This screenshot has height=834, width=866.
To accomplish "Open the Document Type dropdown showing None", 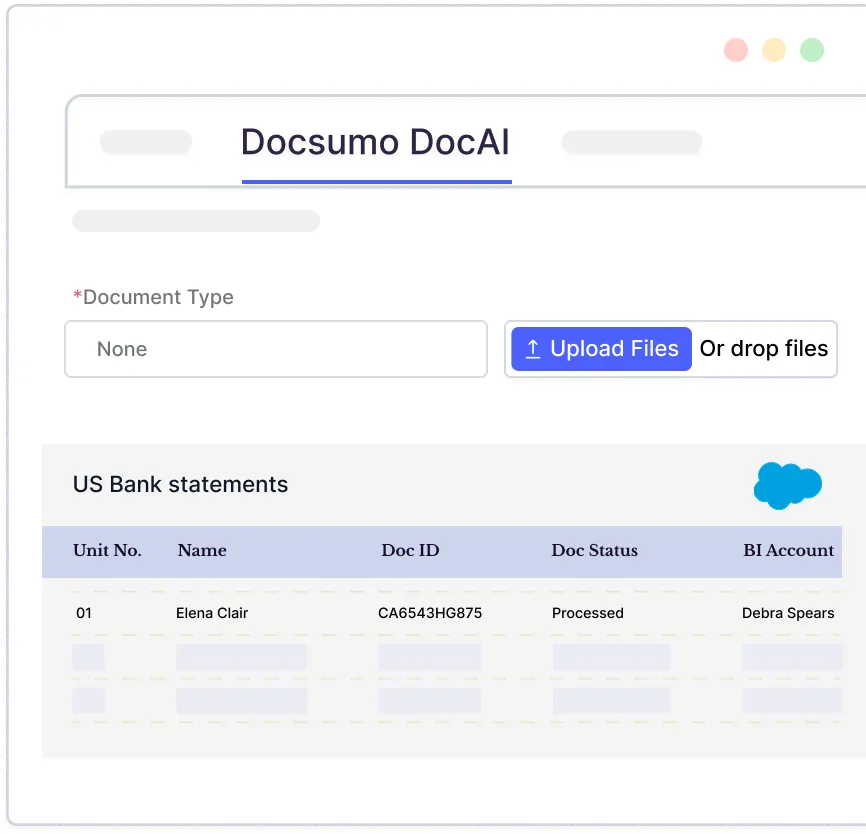I will [x=276, y=349].
